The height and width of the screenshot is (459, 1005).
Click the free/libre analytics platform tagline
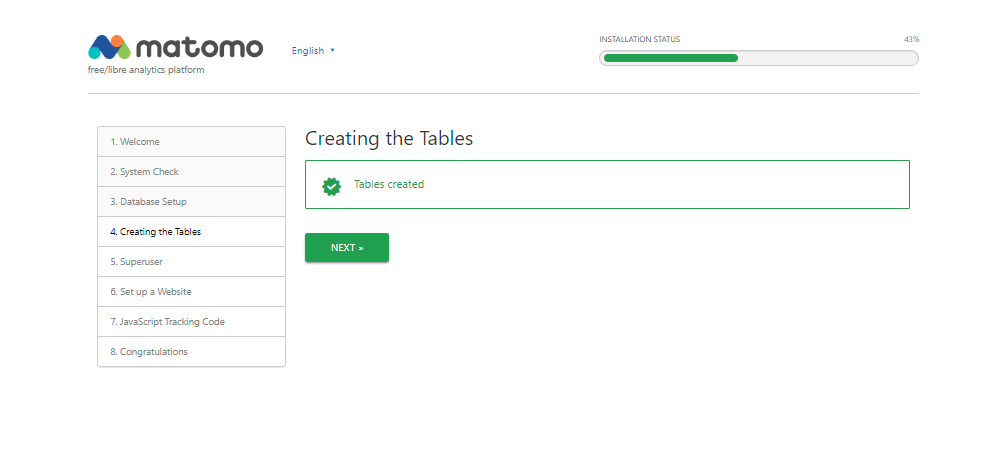pyautogui.click(x=146, y=70)
